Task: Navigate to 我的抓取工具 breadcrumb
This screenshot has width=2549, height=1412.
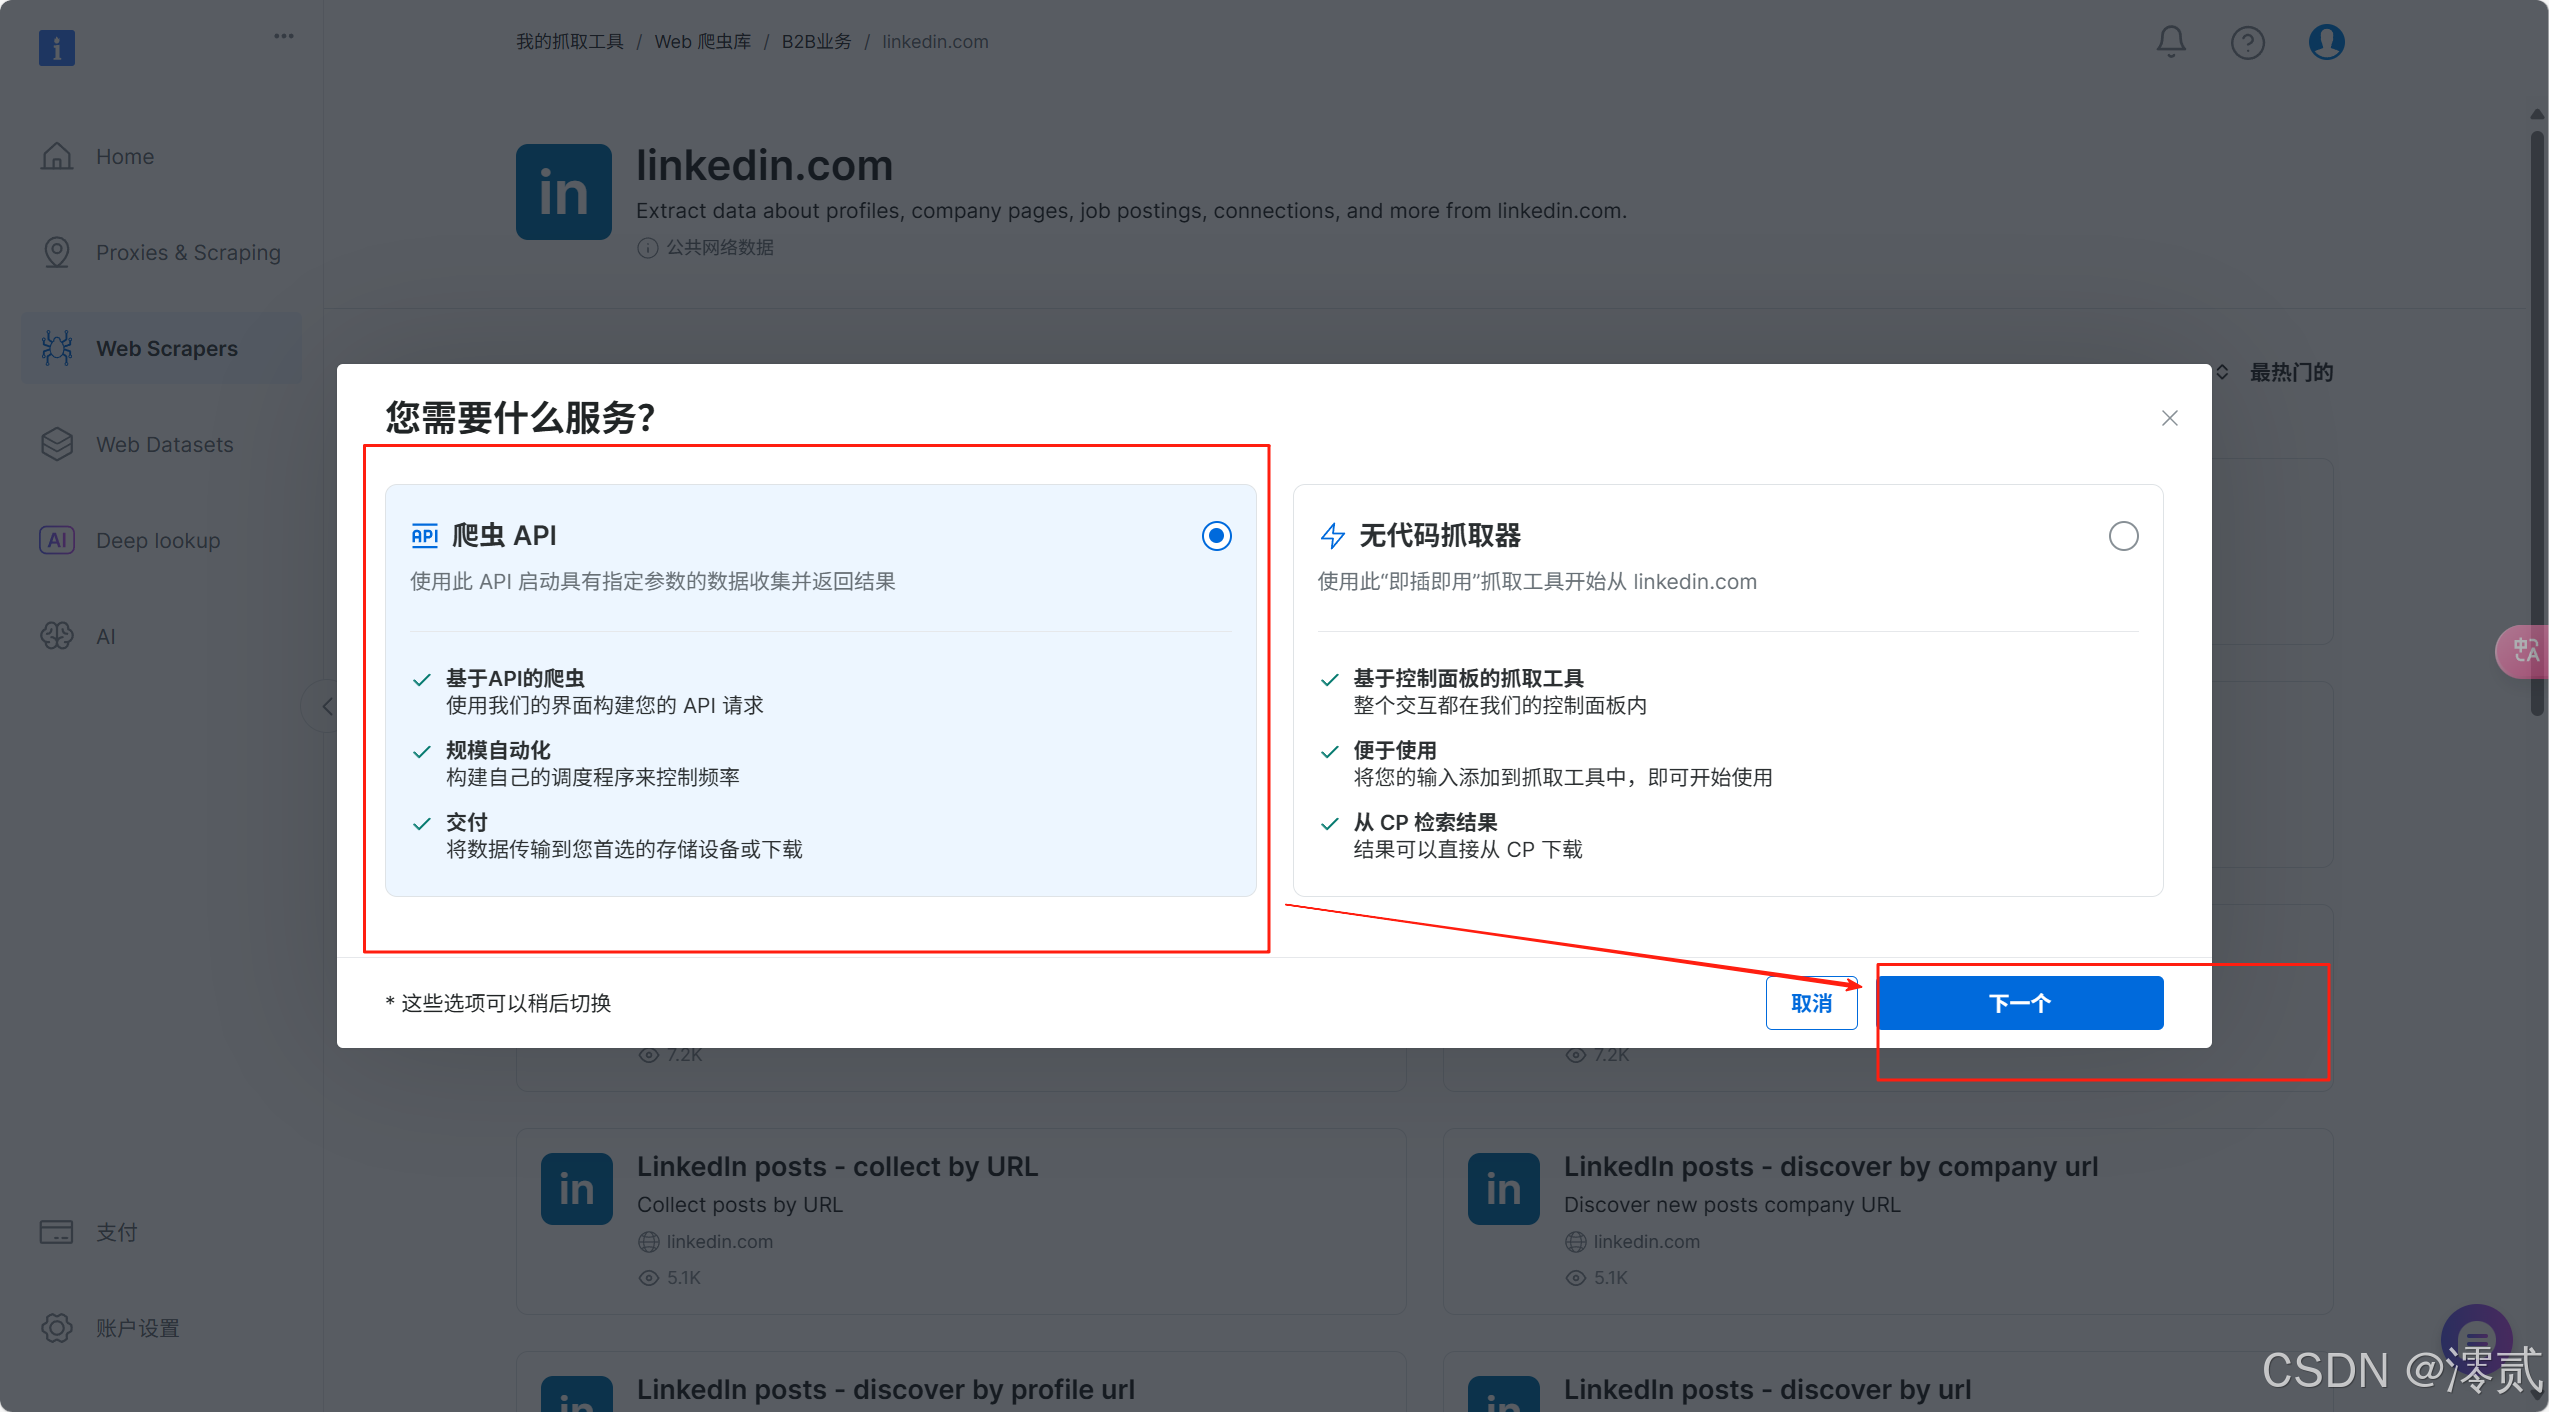Action: 569,41
